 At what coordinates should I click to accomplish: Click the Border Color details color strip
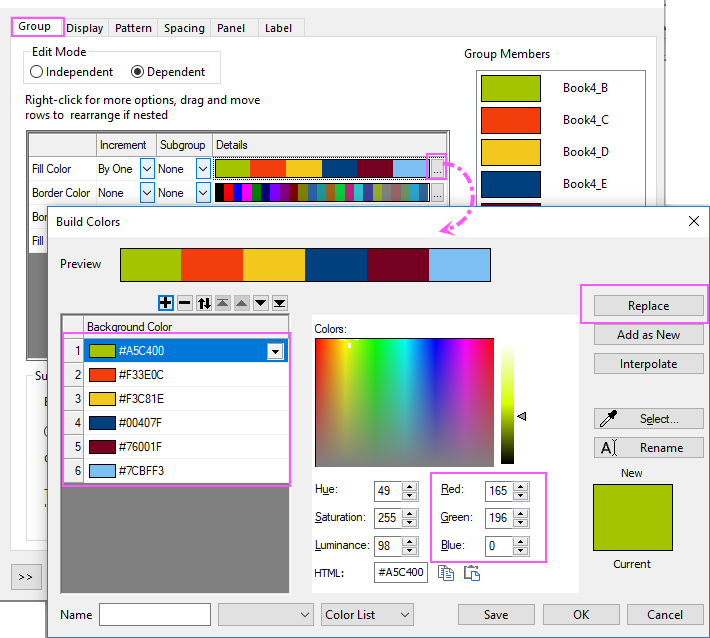(321, 193)
